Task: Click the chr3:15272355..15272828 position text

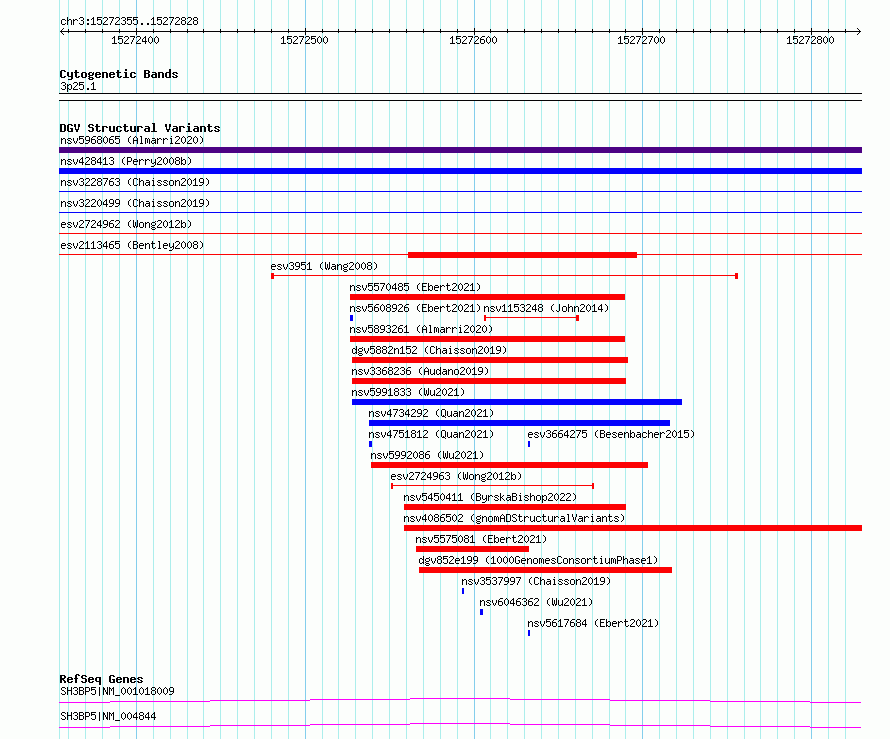Action: coord(129,22)
